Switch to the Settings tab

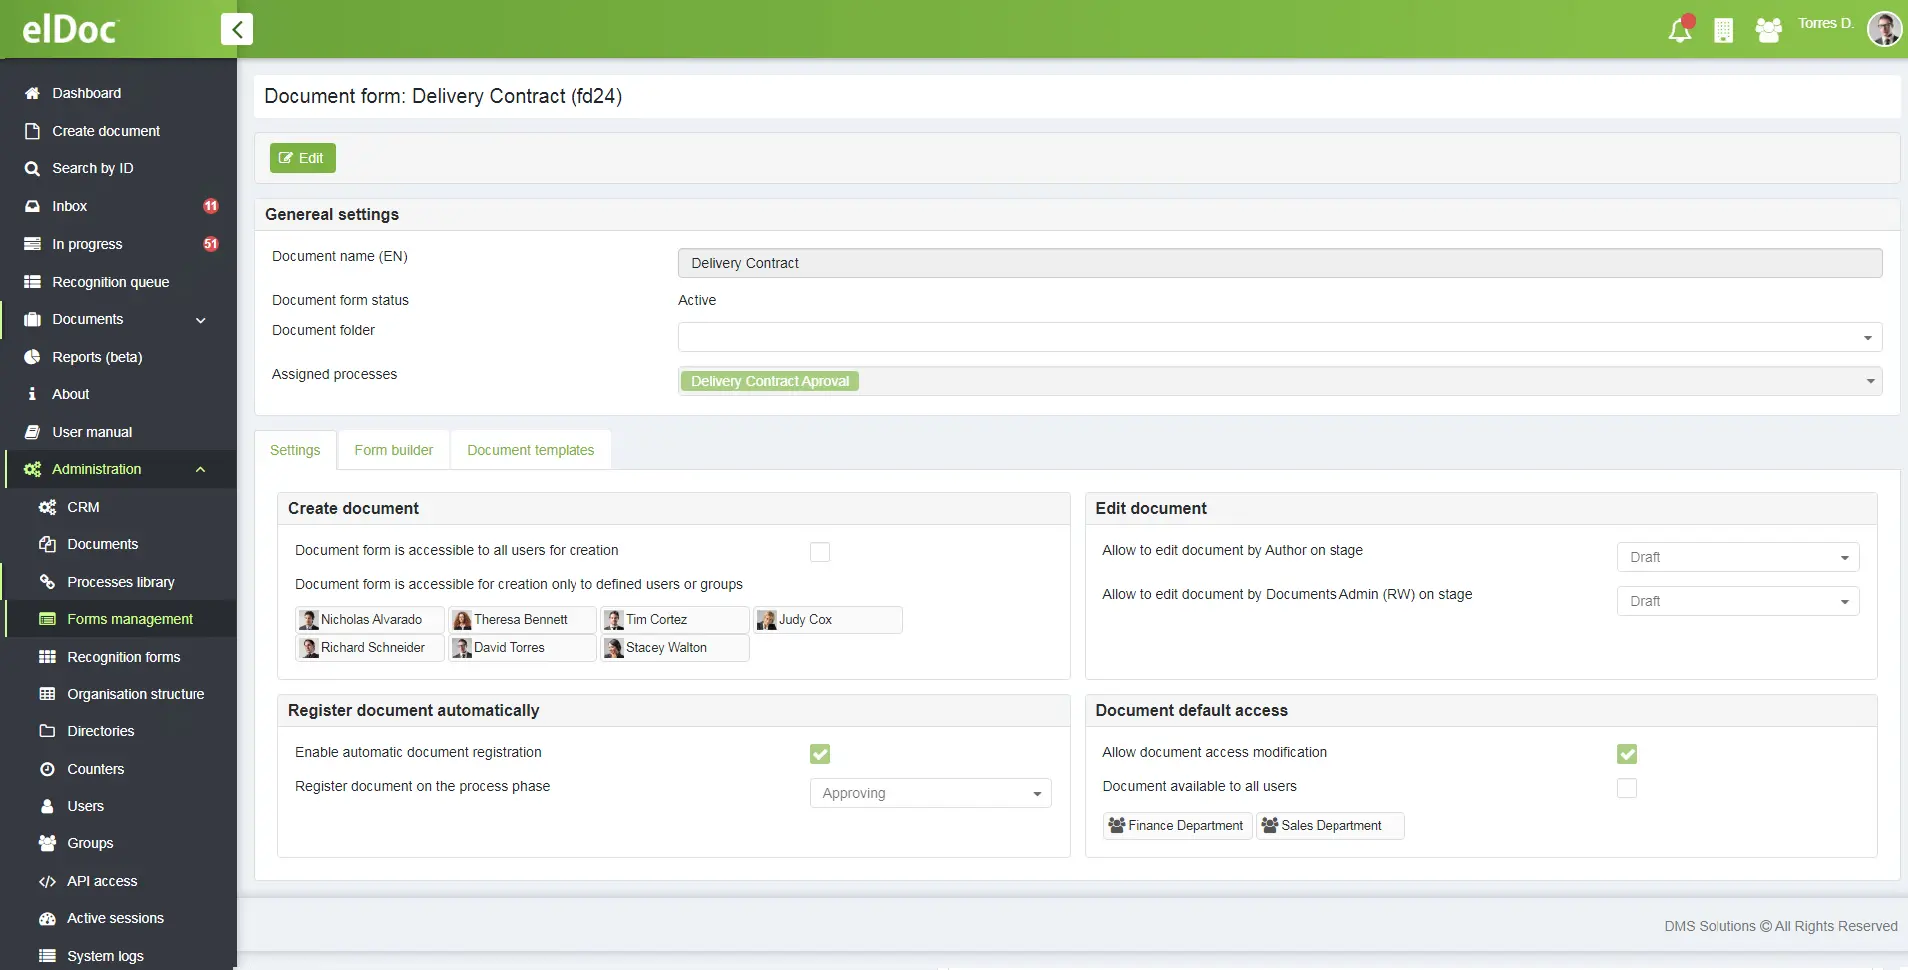click(295, 450)
